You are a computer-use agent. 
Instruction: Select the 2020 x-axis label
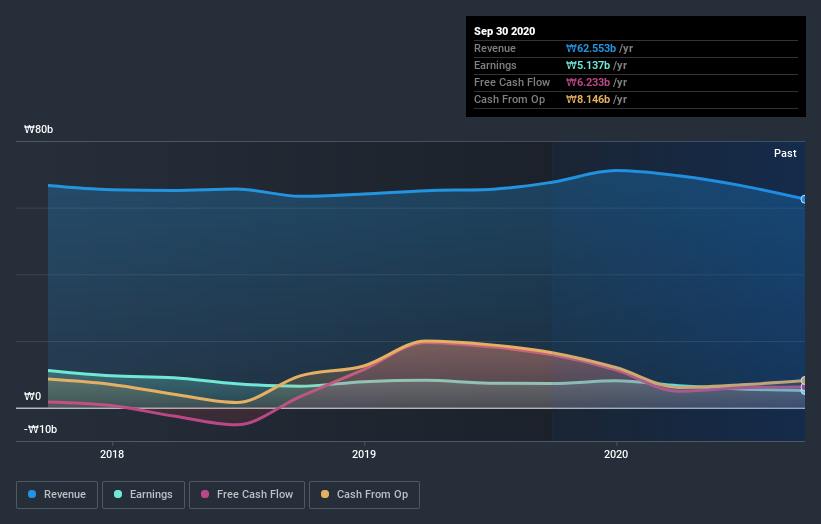pos(616,454)
